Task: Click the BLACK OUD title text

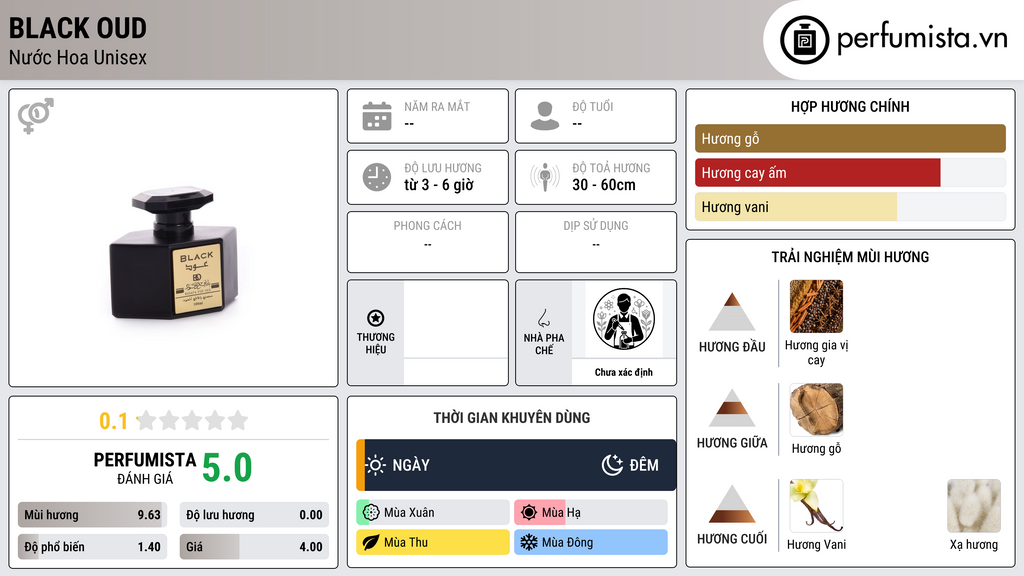Action: pyautogui.click(x=78, y=28)
